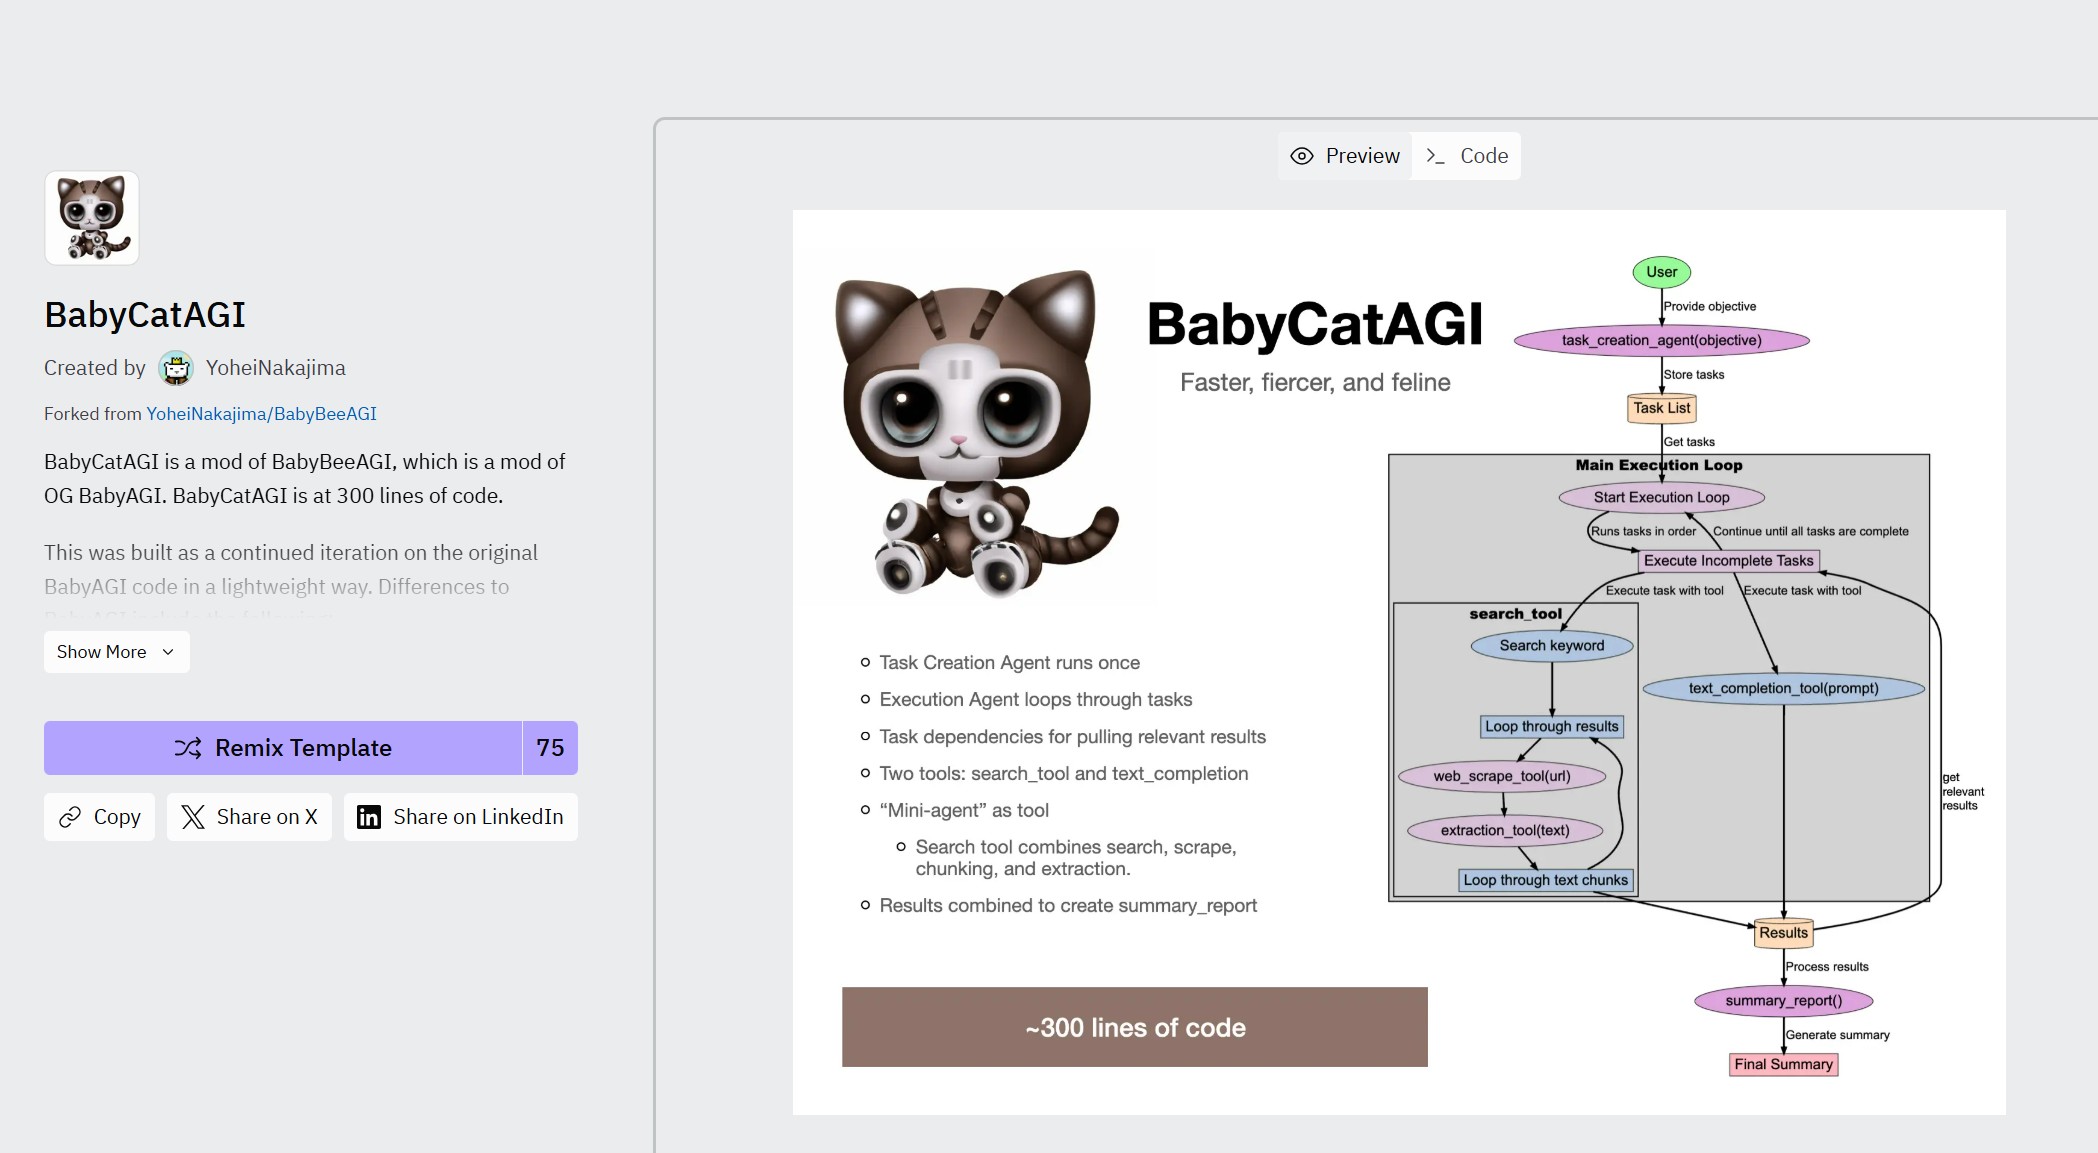The width and height of the screenshot is (2098, 1153).
Task: Share the template on LinkedIn
Action: pyautogui.click(x=461, y=817)
